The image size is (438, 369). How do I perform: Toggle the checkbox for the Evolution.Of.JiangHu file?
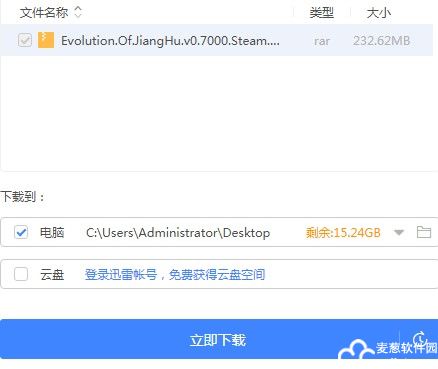25,40
